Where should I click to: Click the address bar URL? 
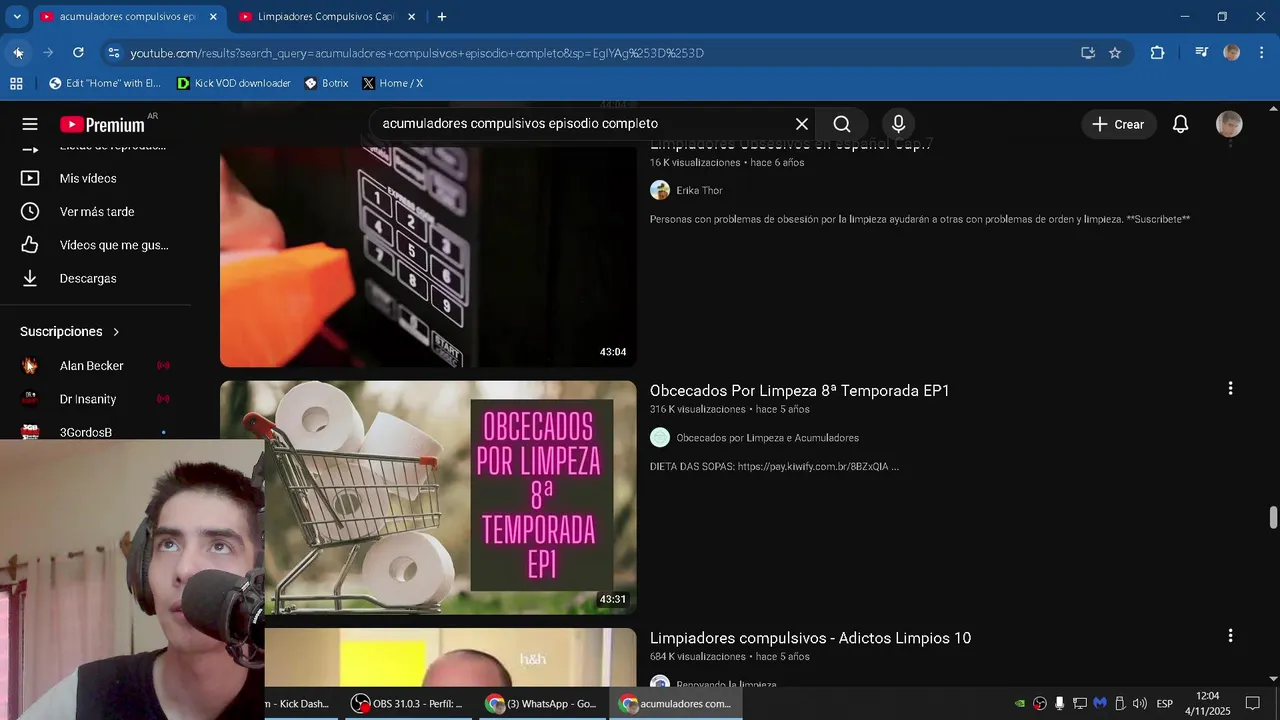[417, 53]
